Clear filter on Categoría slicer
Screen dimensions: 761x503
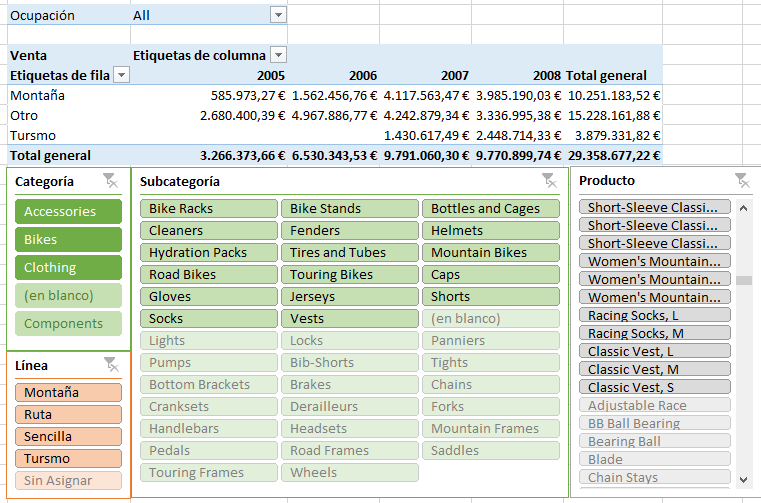click(111, 181)
